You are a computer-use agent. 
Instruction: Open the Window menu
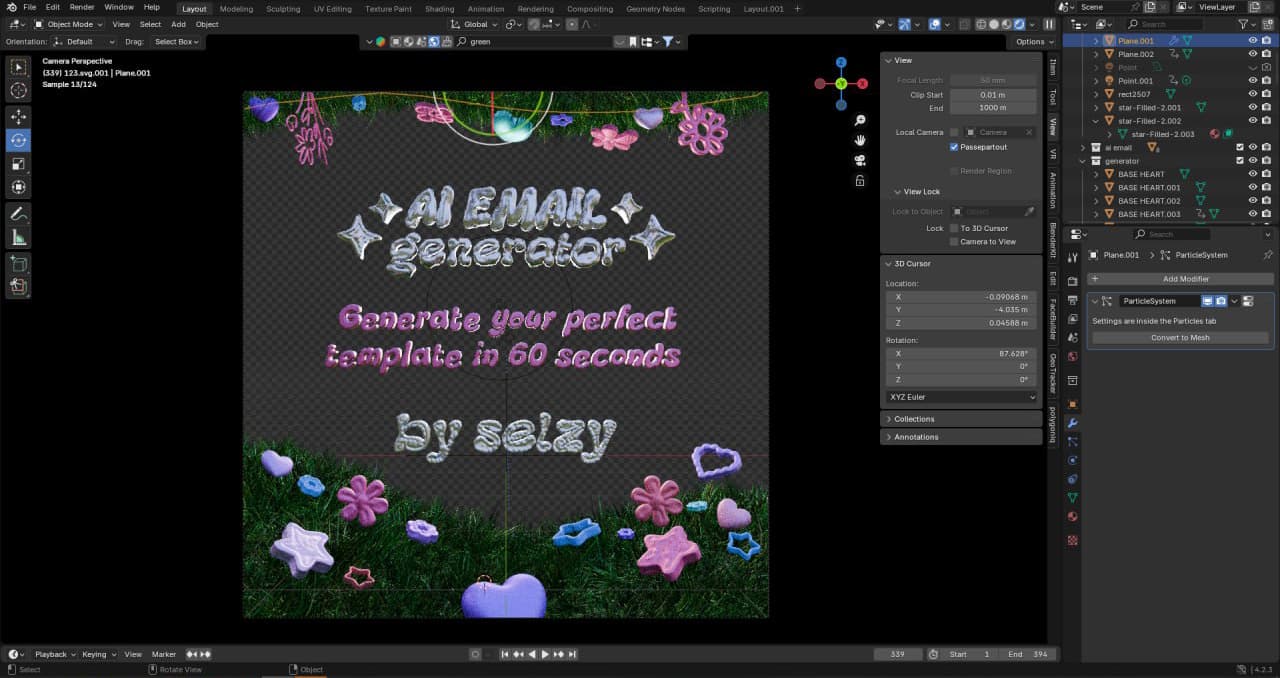[119, 7]
